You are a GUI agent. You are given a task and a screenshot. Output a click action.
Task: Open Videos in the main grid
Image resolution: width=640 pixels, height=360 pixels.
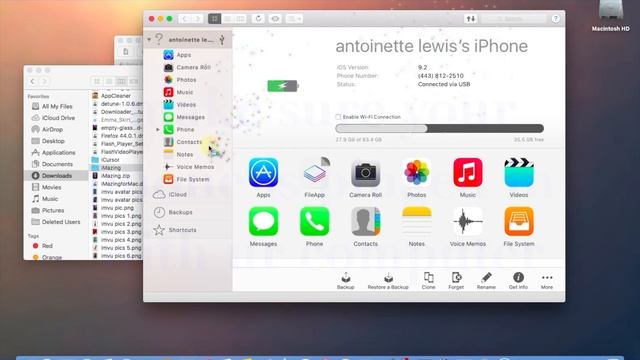pyautogui.click(x=519, y=173)
